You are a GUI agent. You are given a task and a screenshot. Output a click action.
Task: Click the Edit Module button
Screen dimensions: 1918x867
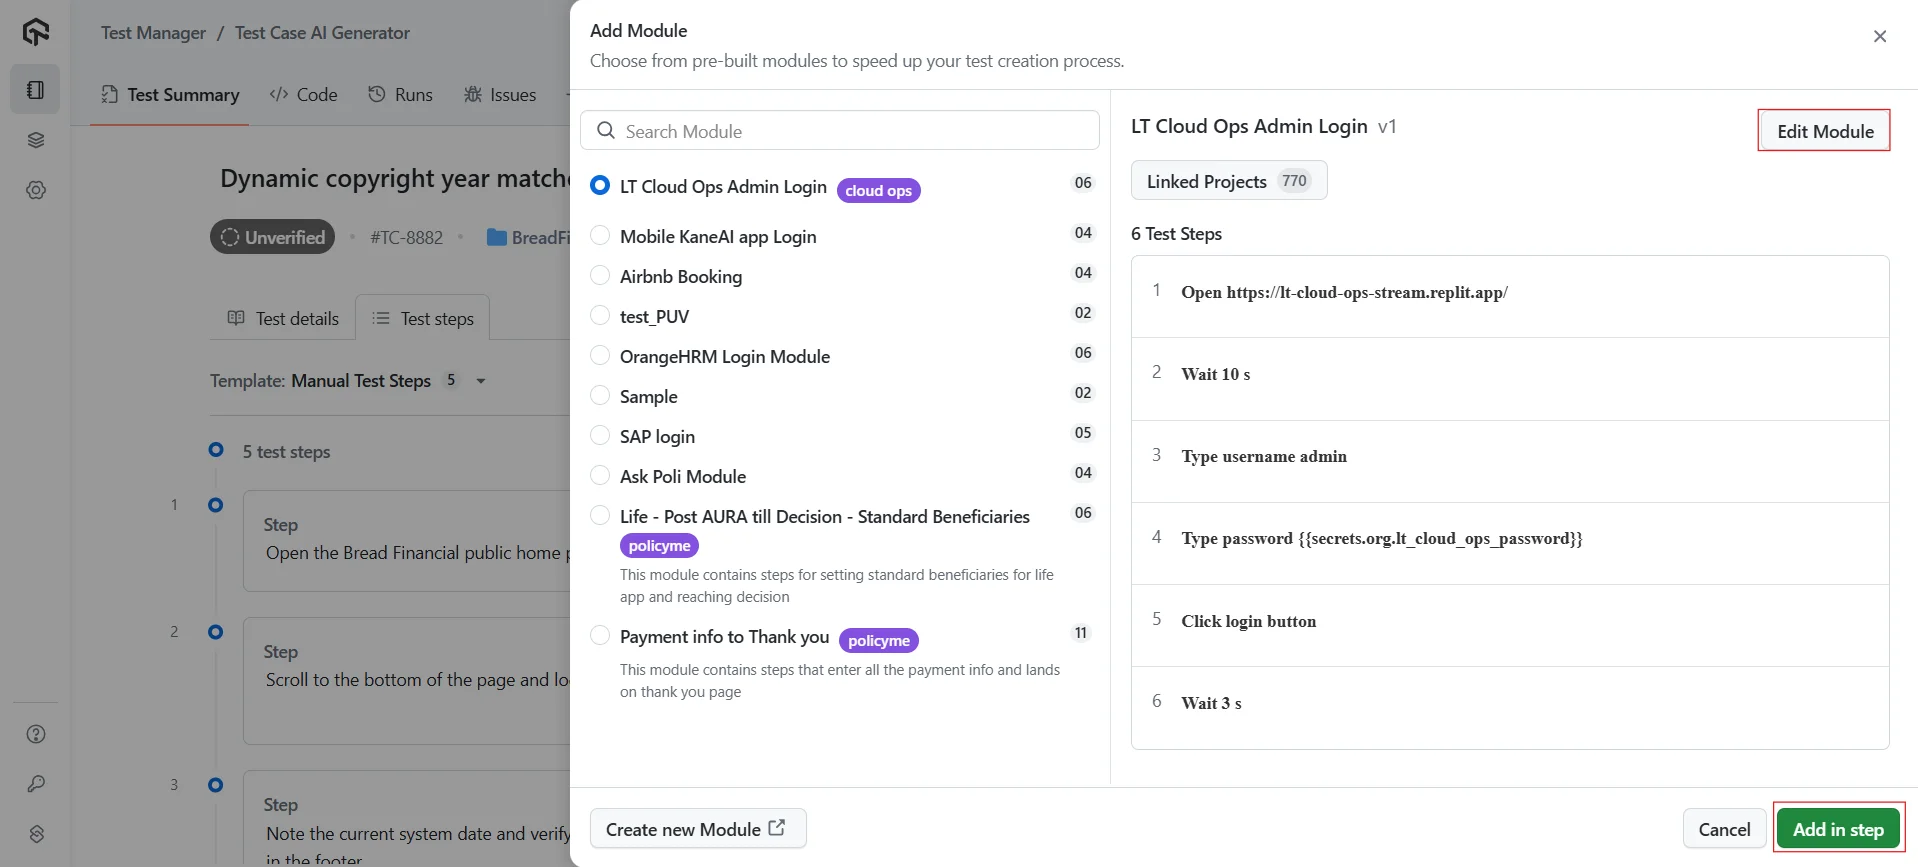click(1825, 131)
